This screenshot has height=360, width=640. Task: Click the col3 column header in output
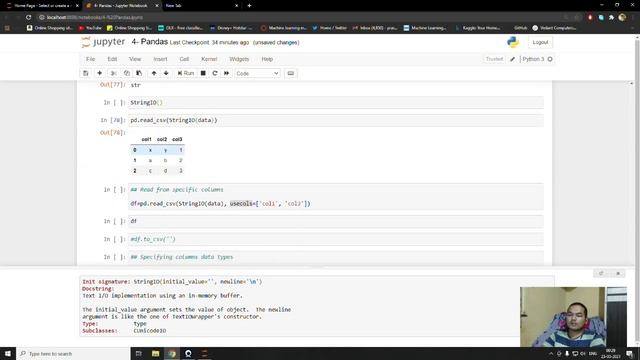177,139
